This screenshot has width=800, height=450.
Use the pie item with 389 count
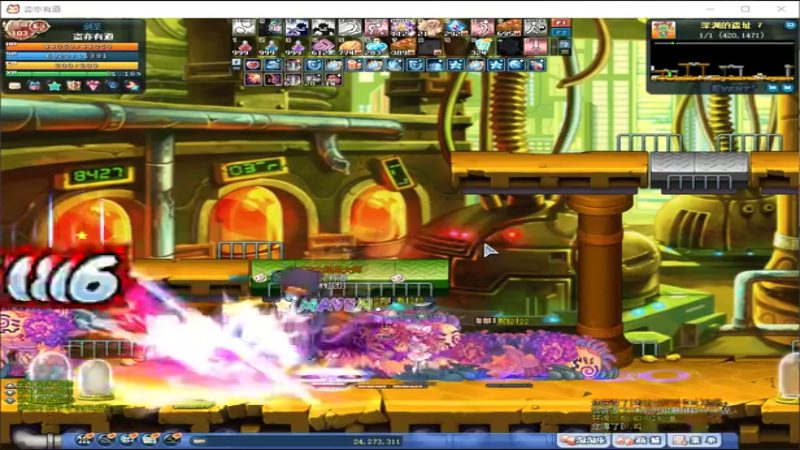point(403,46)
